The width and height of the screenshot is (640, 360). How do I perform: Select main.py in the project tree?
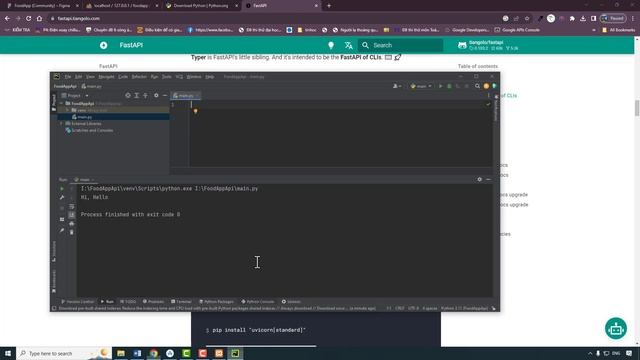click(84, 117)
